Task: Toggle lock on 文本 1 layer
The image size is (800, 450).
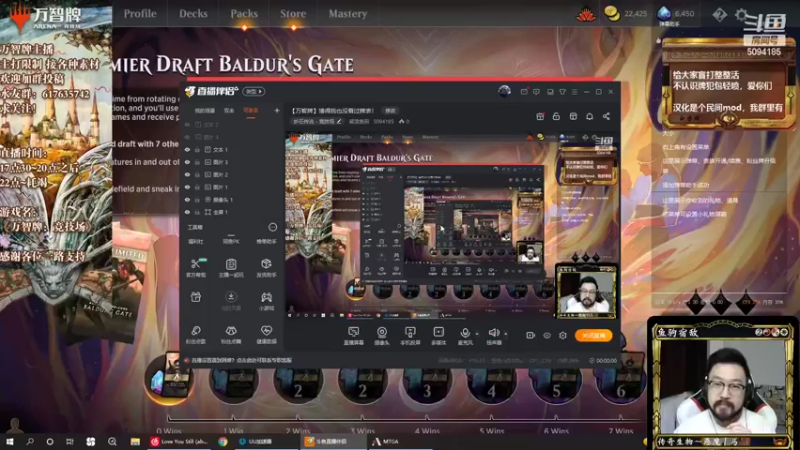Action: tap(197, 149)
